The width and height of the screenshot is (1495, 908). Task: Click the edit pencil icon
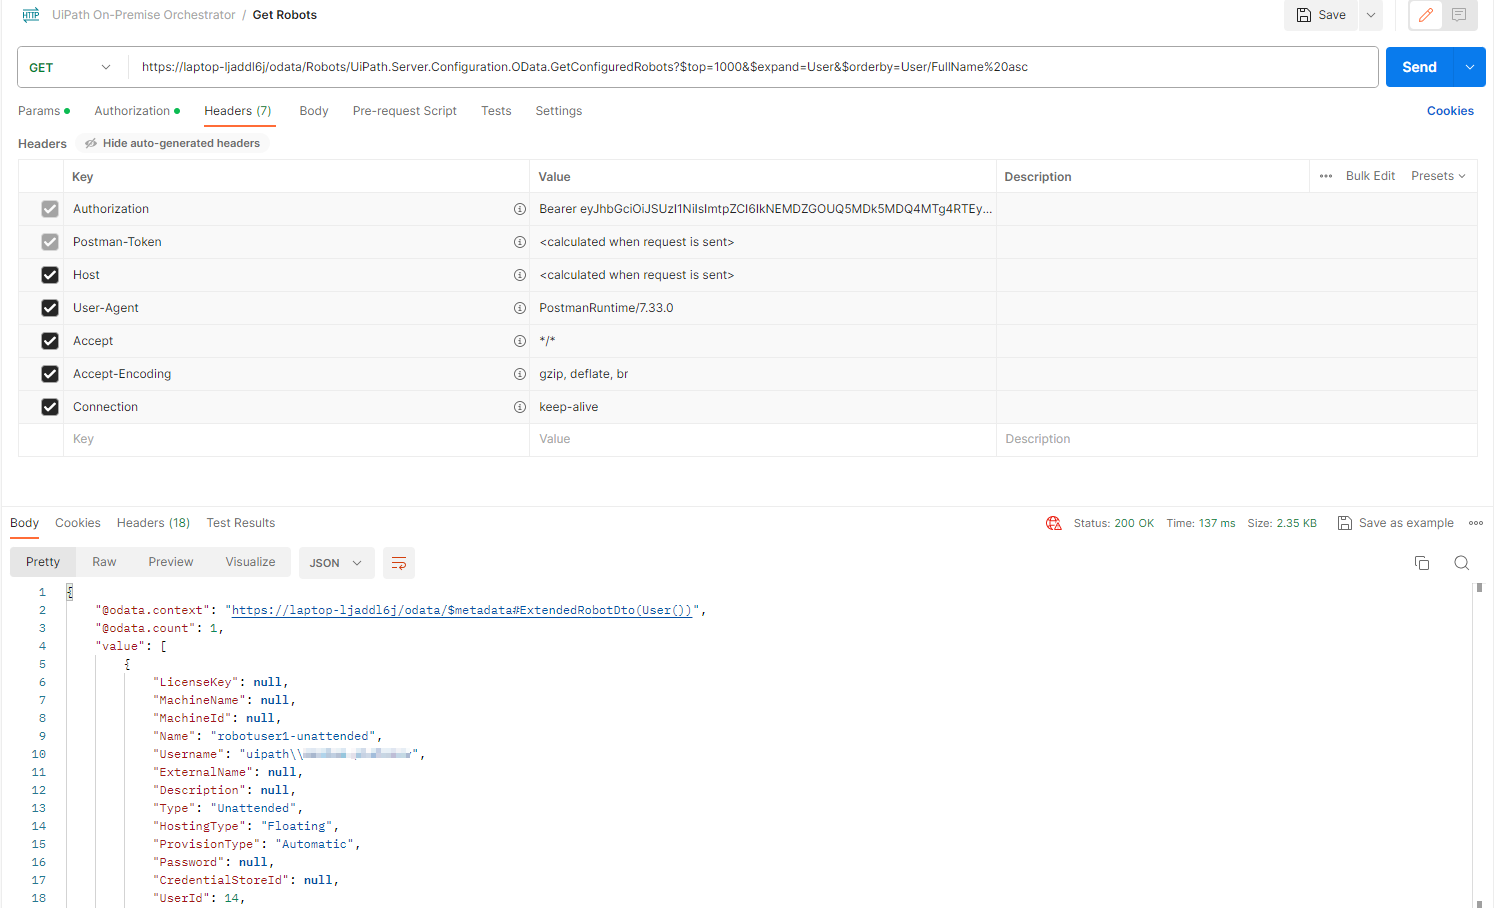pyautogui.click(x=1426, y=15)
